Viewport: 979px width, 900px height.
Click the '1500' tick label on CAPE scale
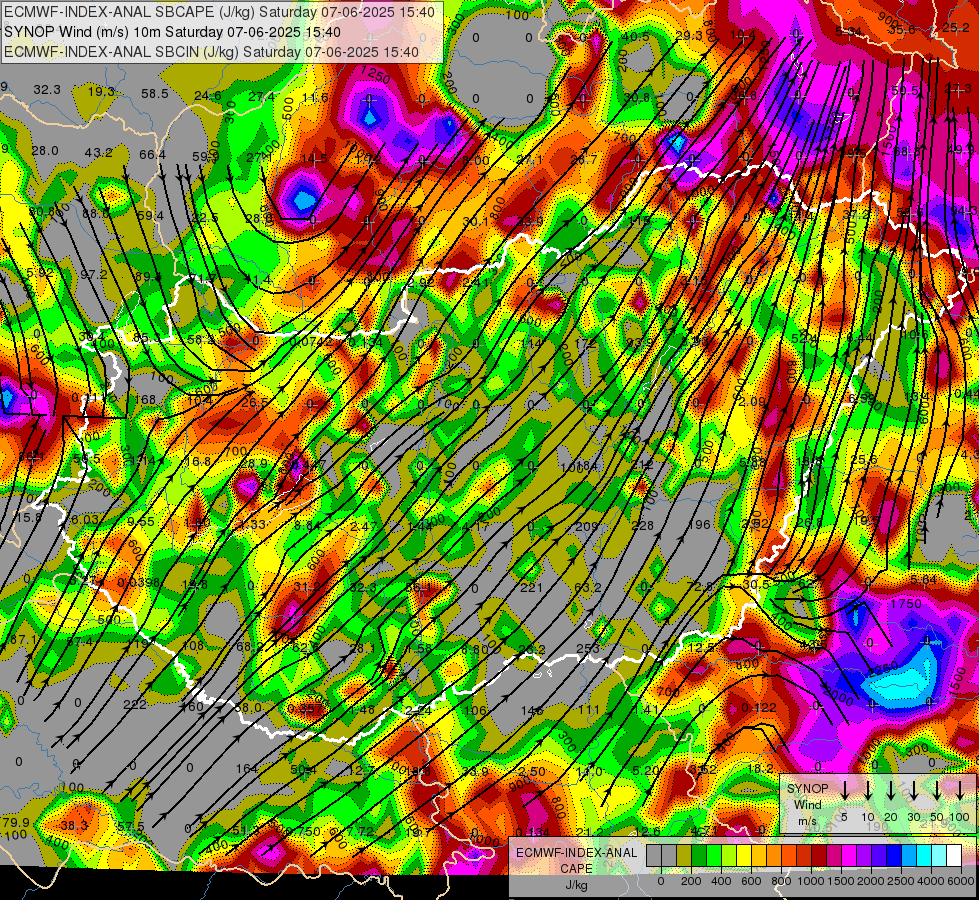click(x=840, y=881)
